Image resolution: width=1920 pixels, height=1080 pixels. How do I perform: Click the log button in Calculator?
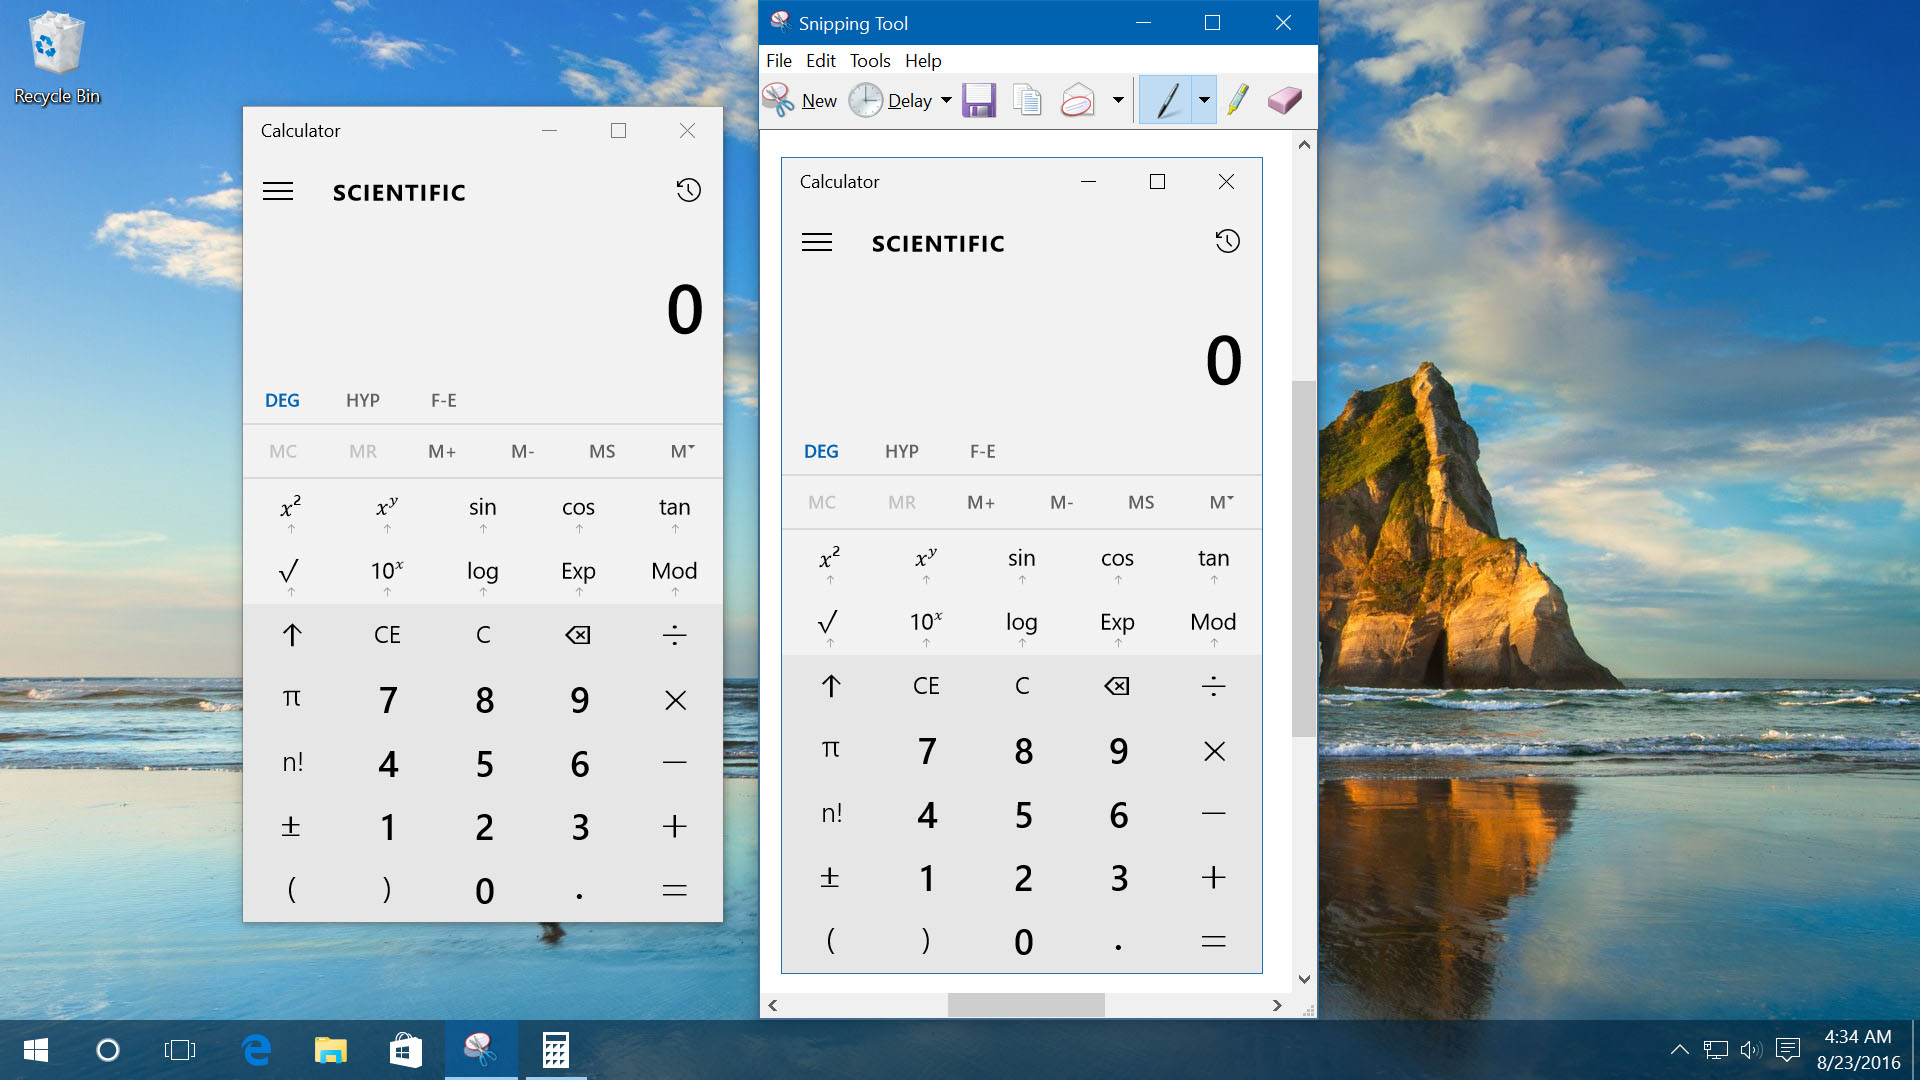coord(483,573)
